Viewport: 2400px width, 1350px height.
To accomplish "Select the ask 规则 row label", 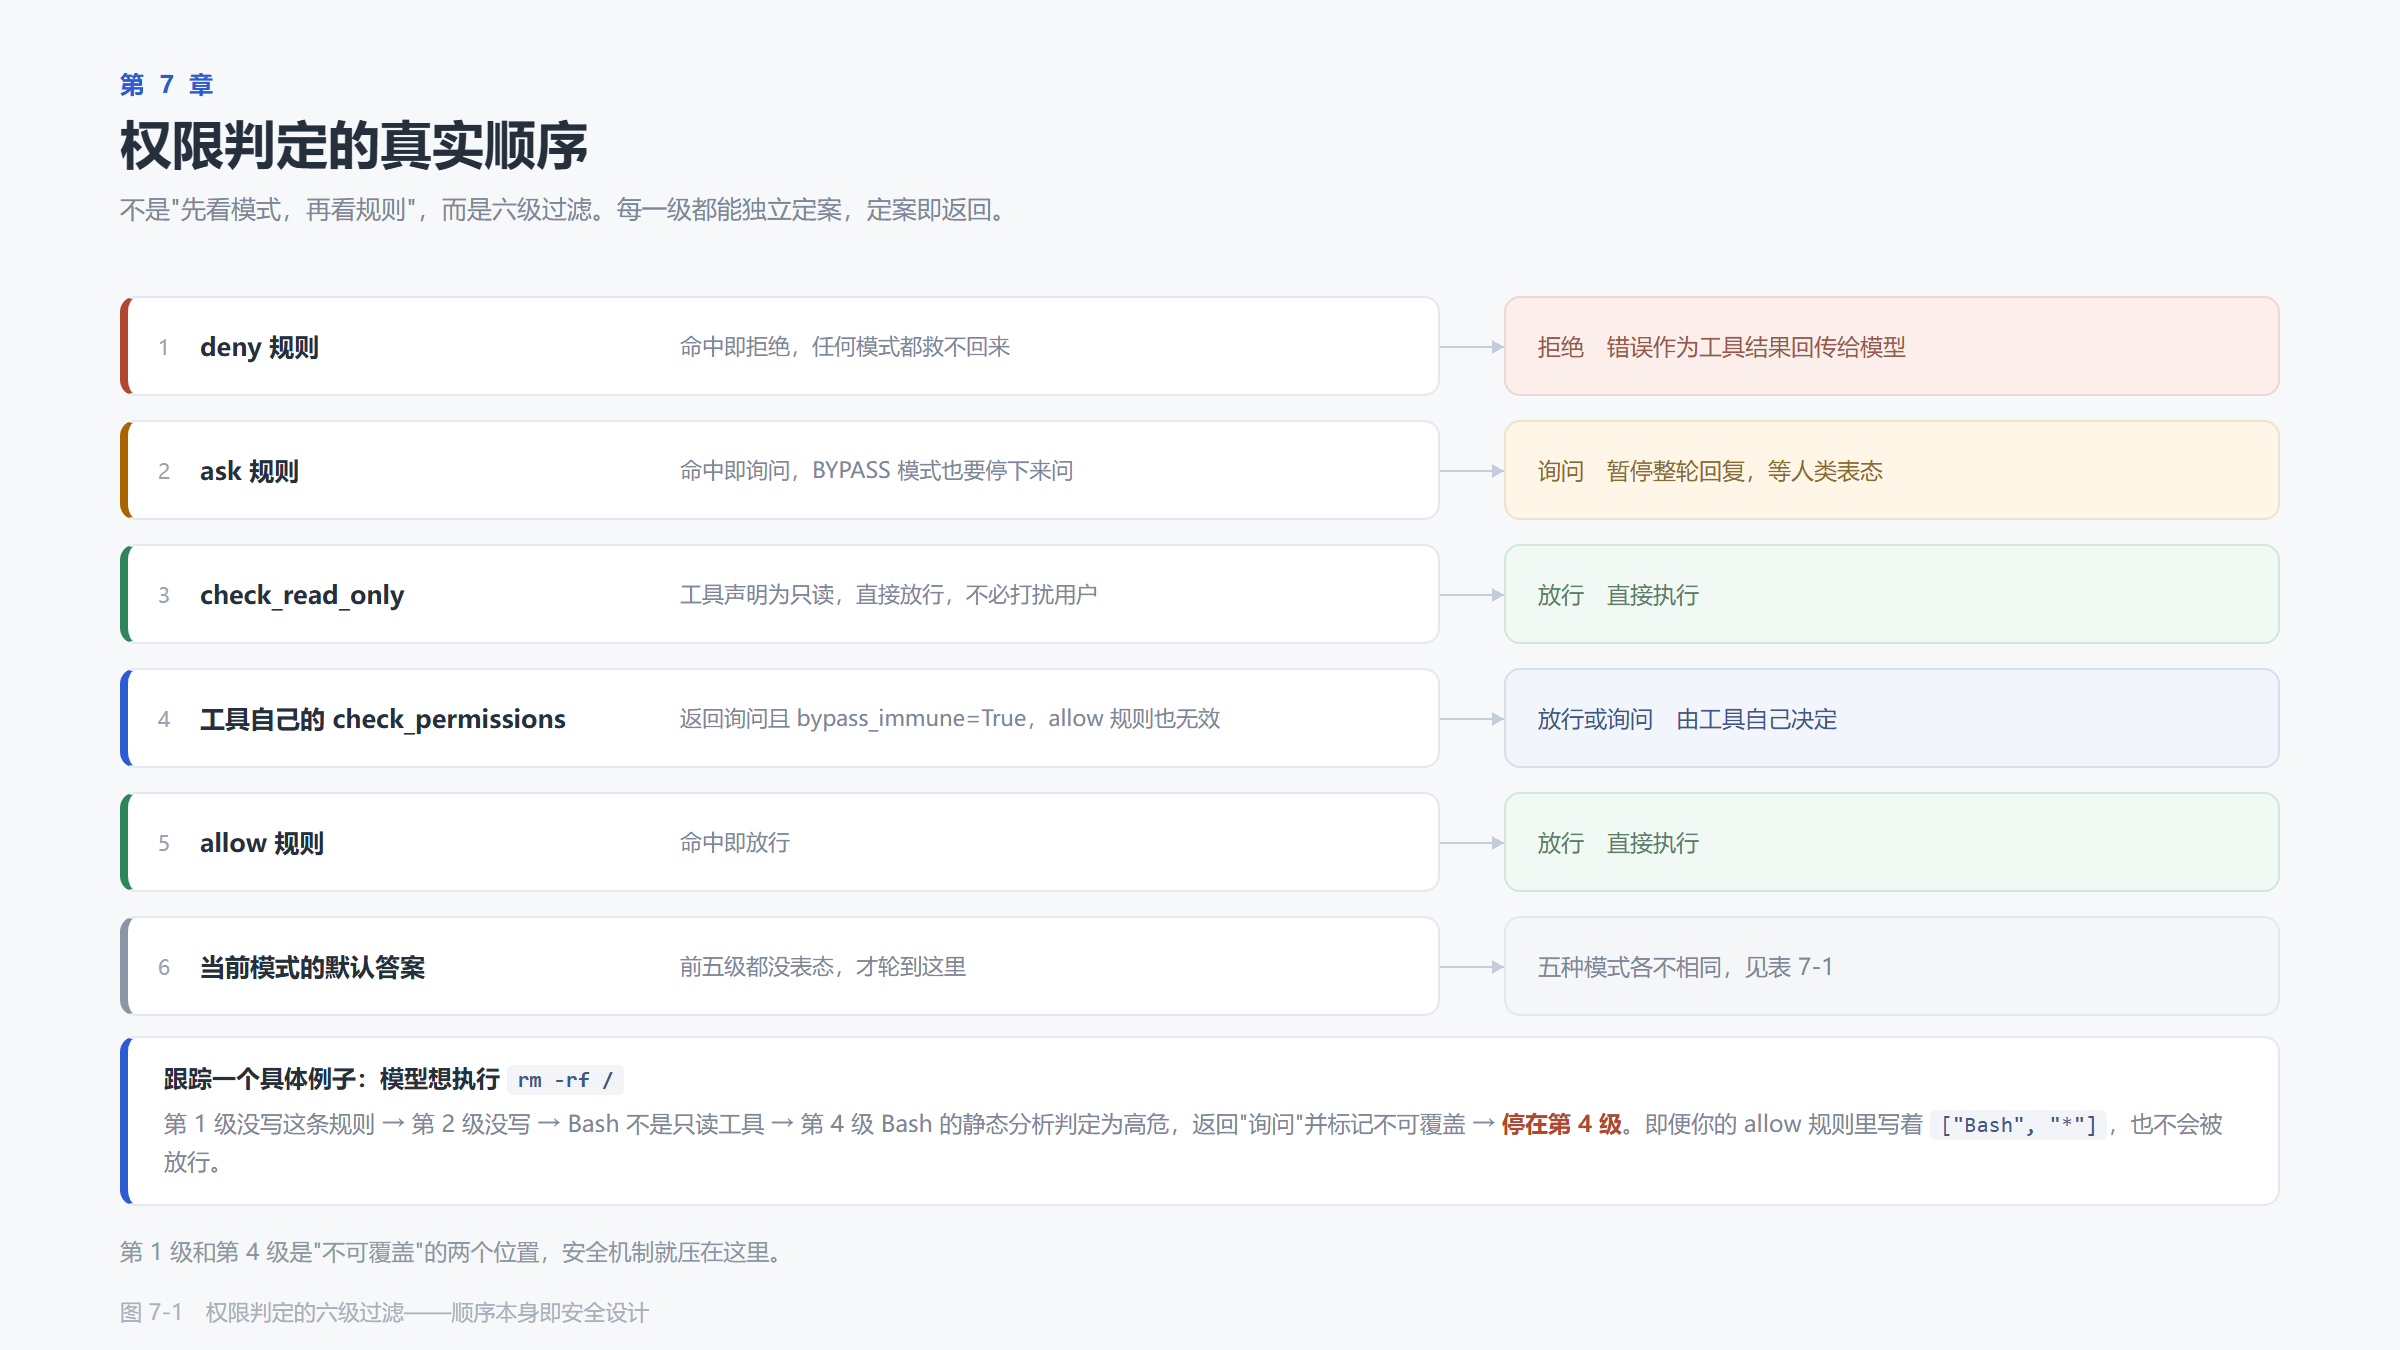I will coord(249,471).
